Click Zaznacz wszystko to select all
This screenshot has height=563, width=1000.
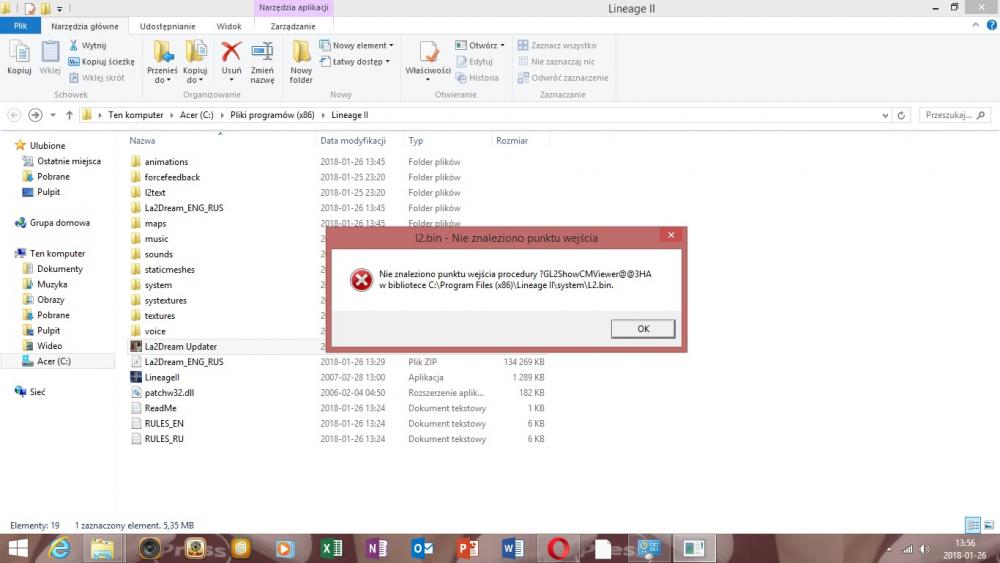pyautogui.click(x=556, y=45)
